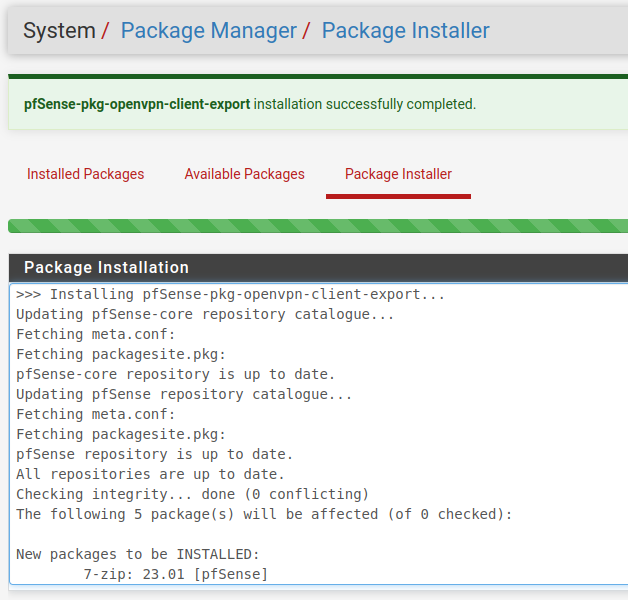Select the Package Installer tab
The image size is (628, 600).
(398, 174)
